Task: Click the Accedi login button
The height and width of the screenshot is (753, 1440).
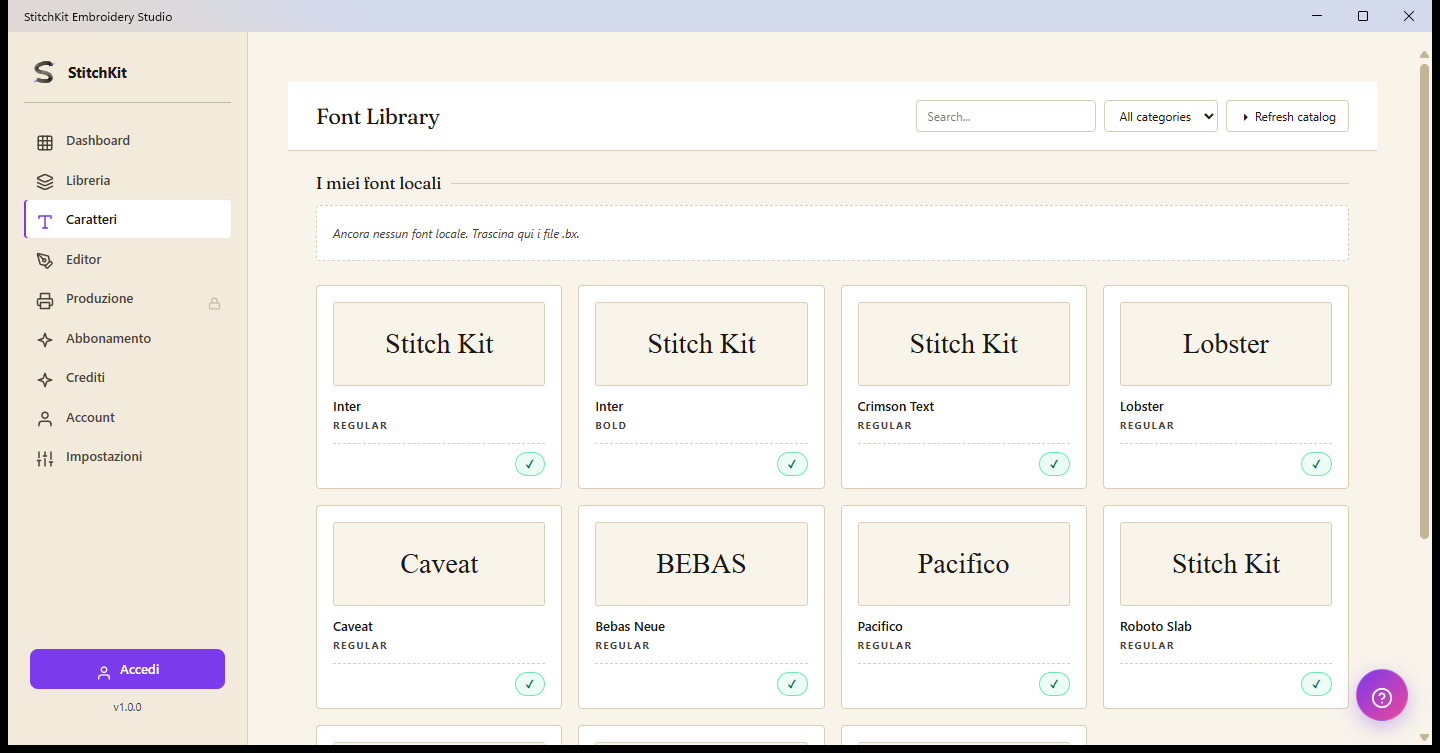Action: tap(127, 669)
